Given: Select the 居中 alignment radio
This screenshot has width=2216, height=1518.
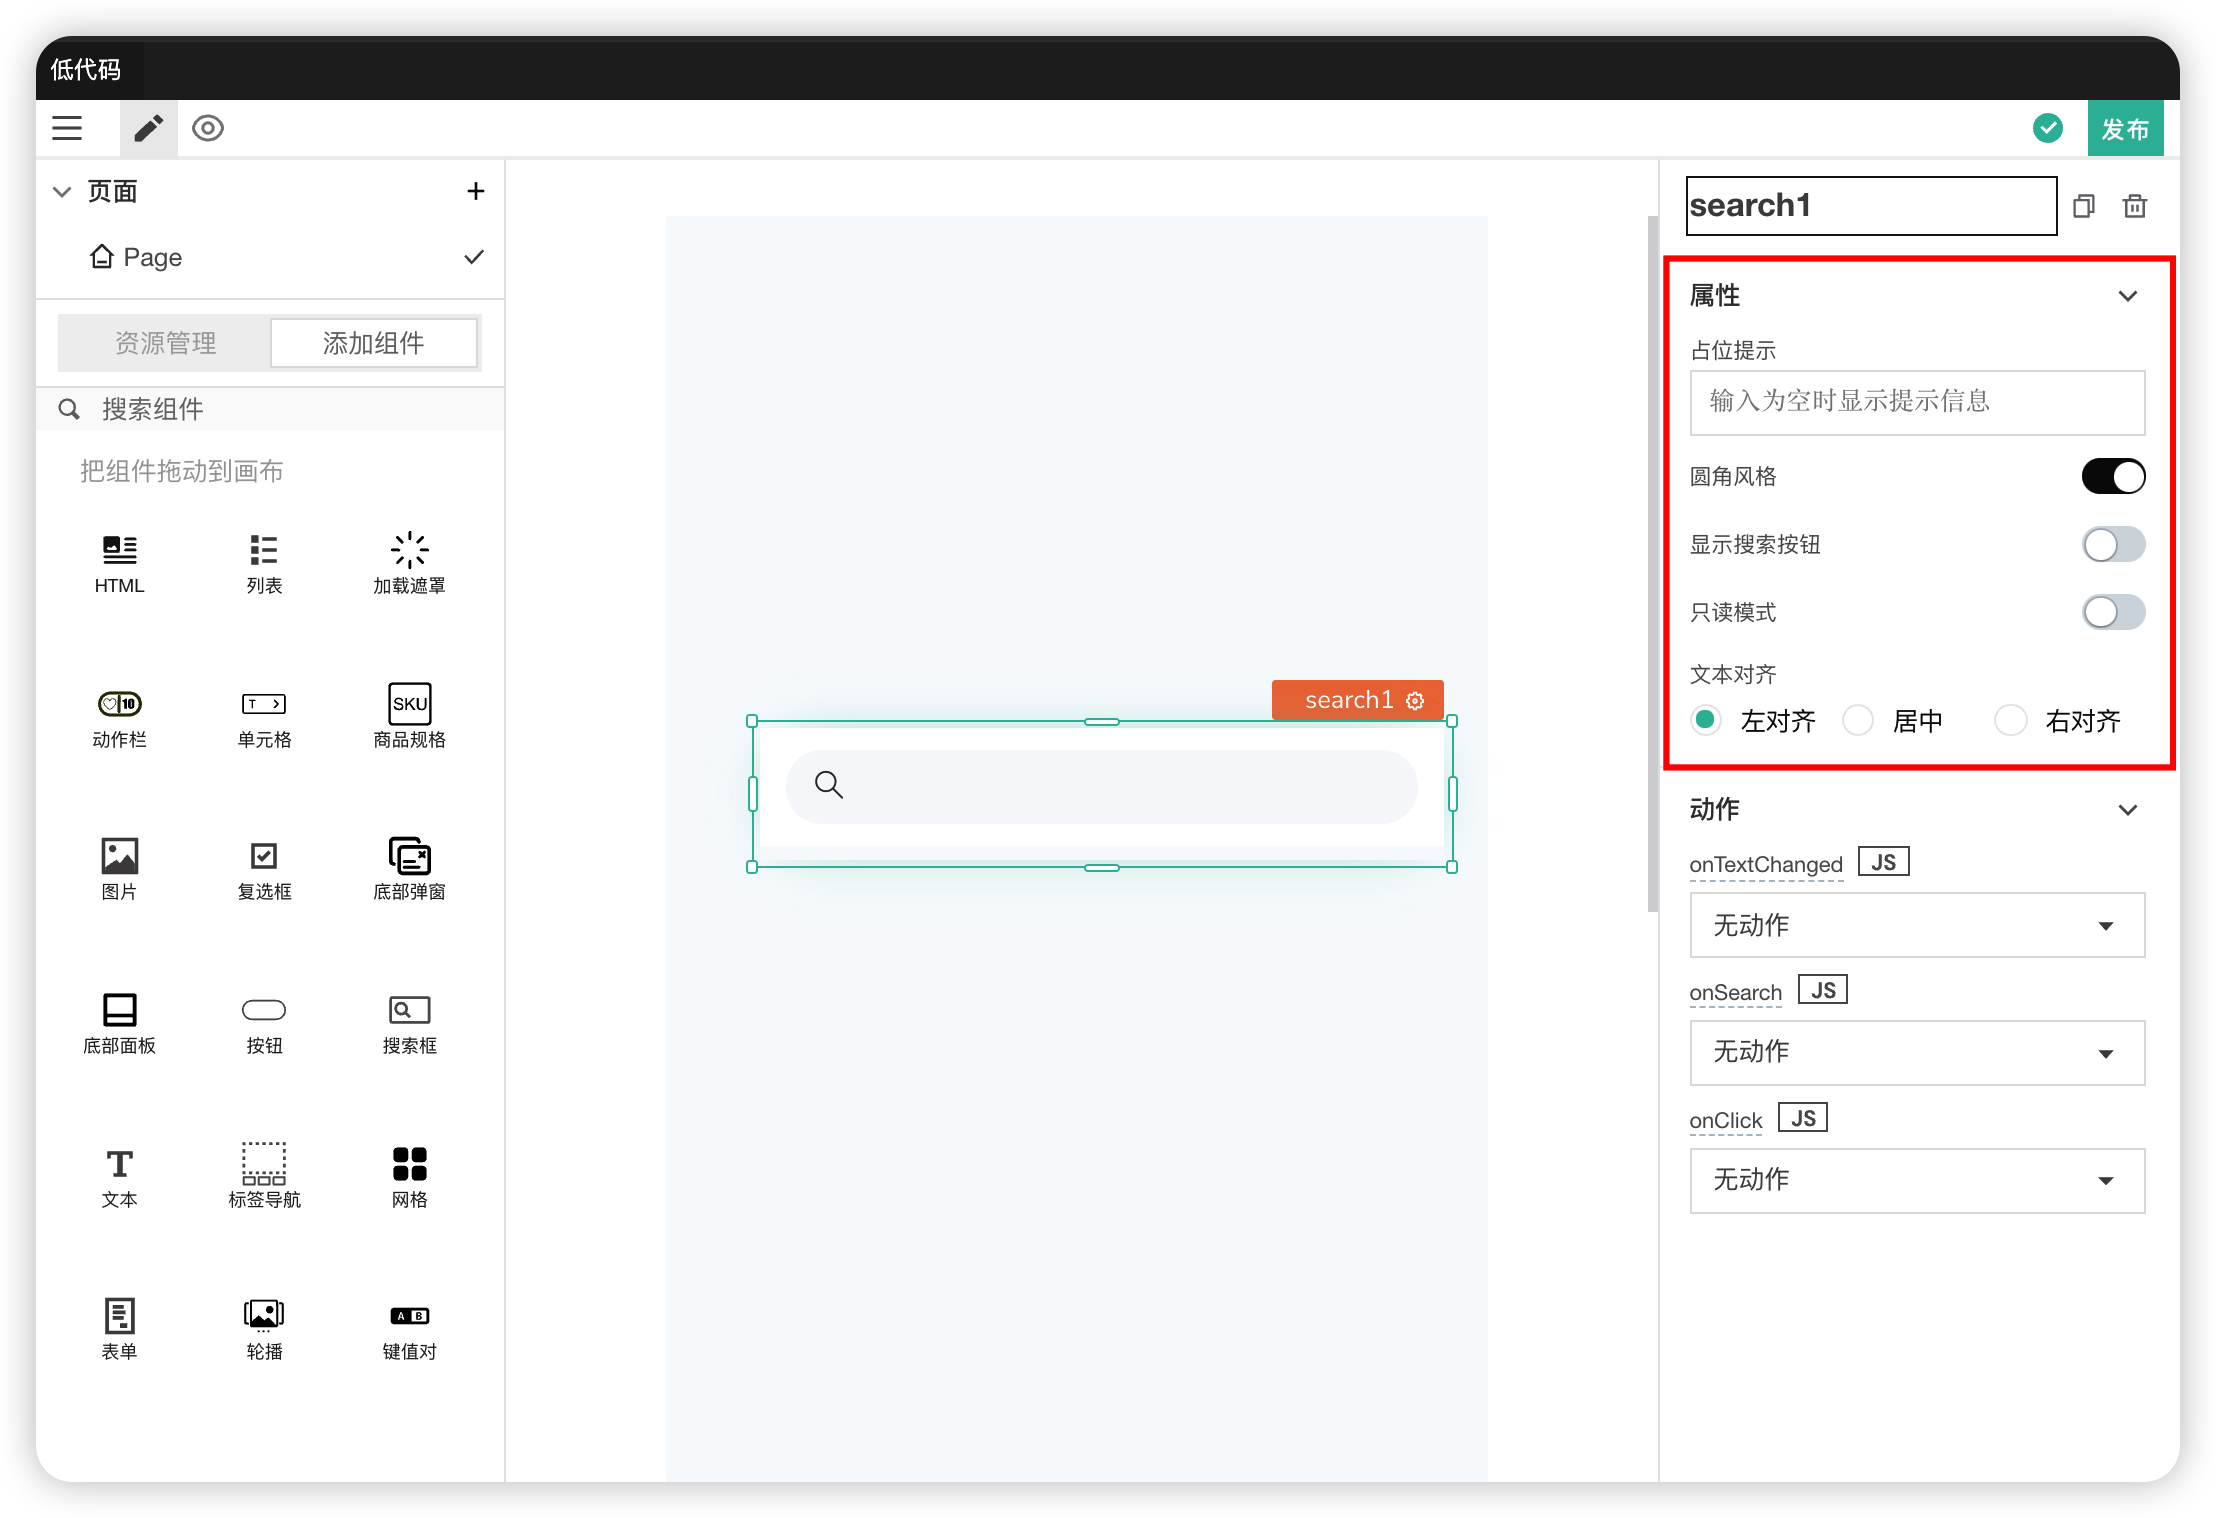Looking at the screenshot, I should click(1858, 720).
